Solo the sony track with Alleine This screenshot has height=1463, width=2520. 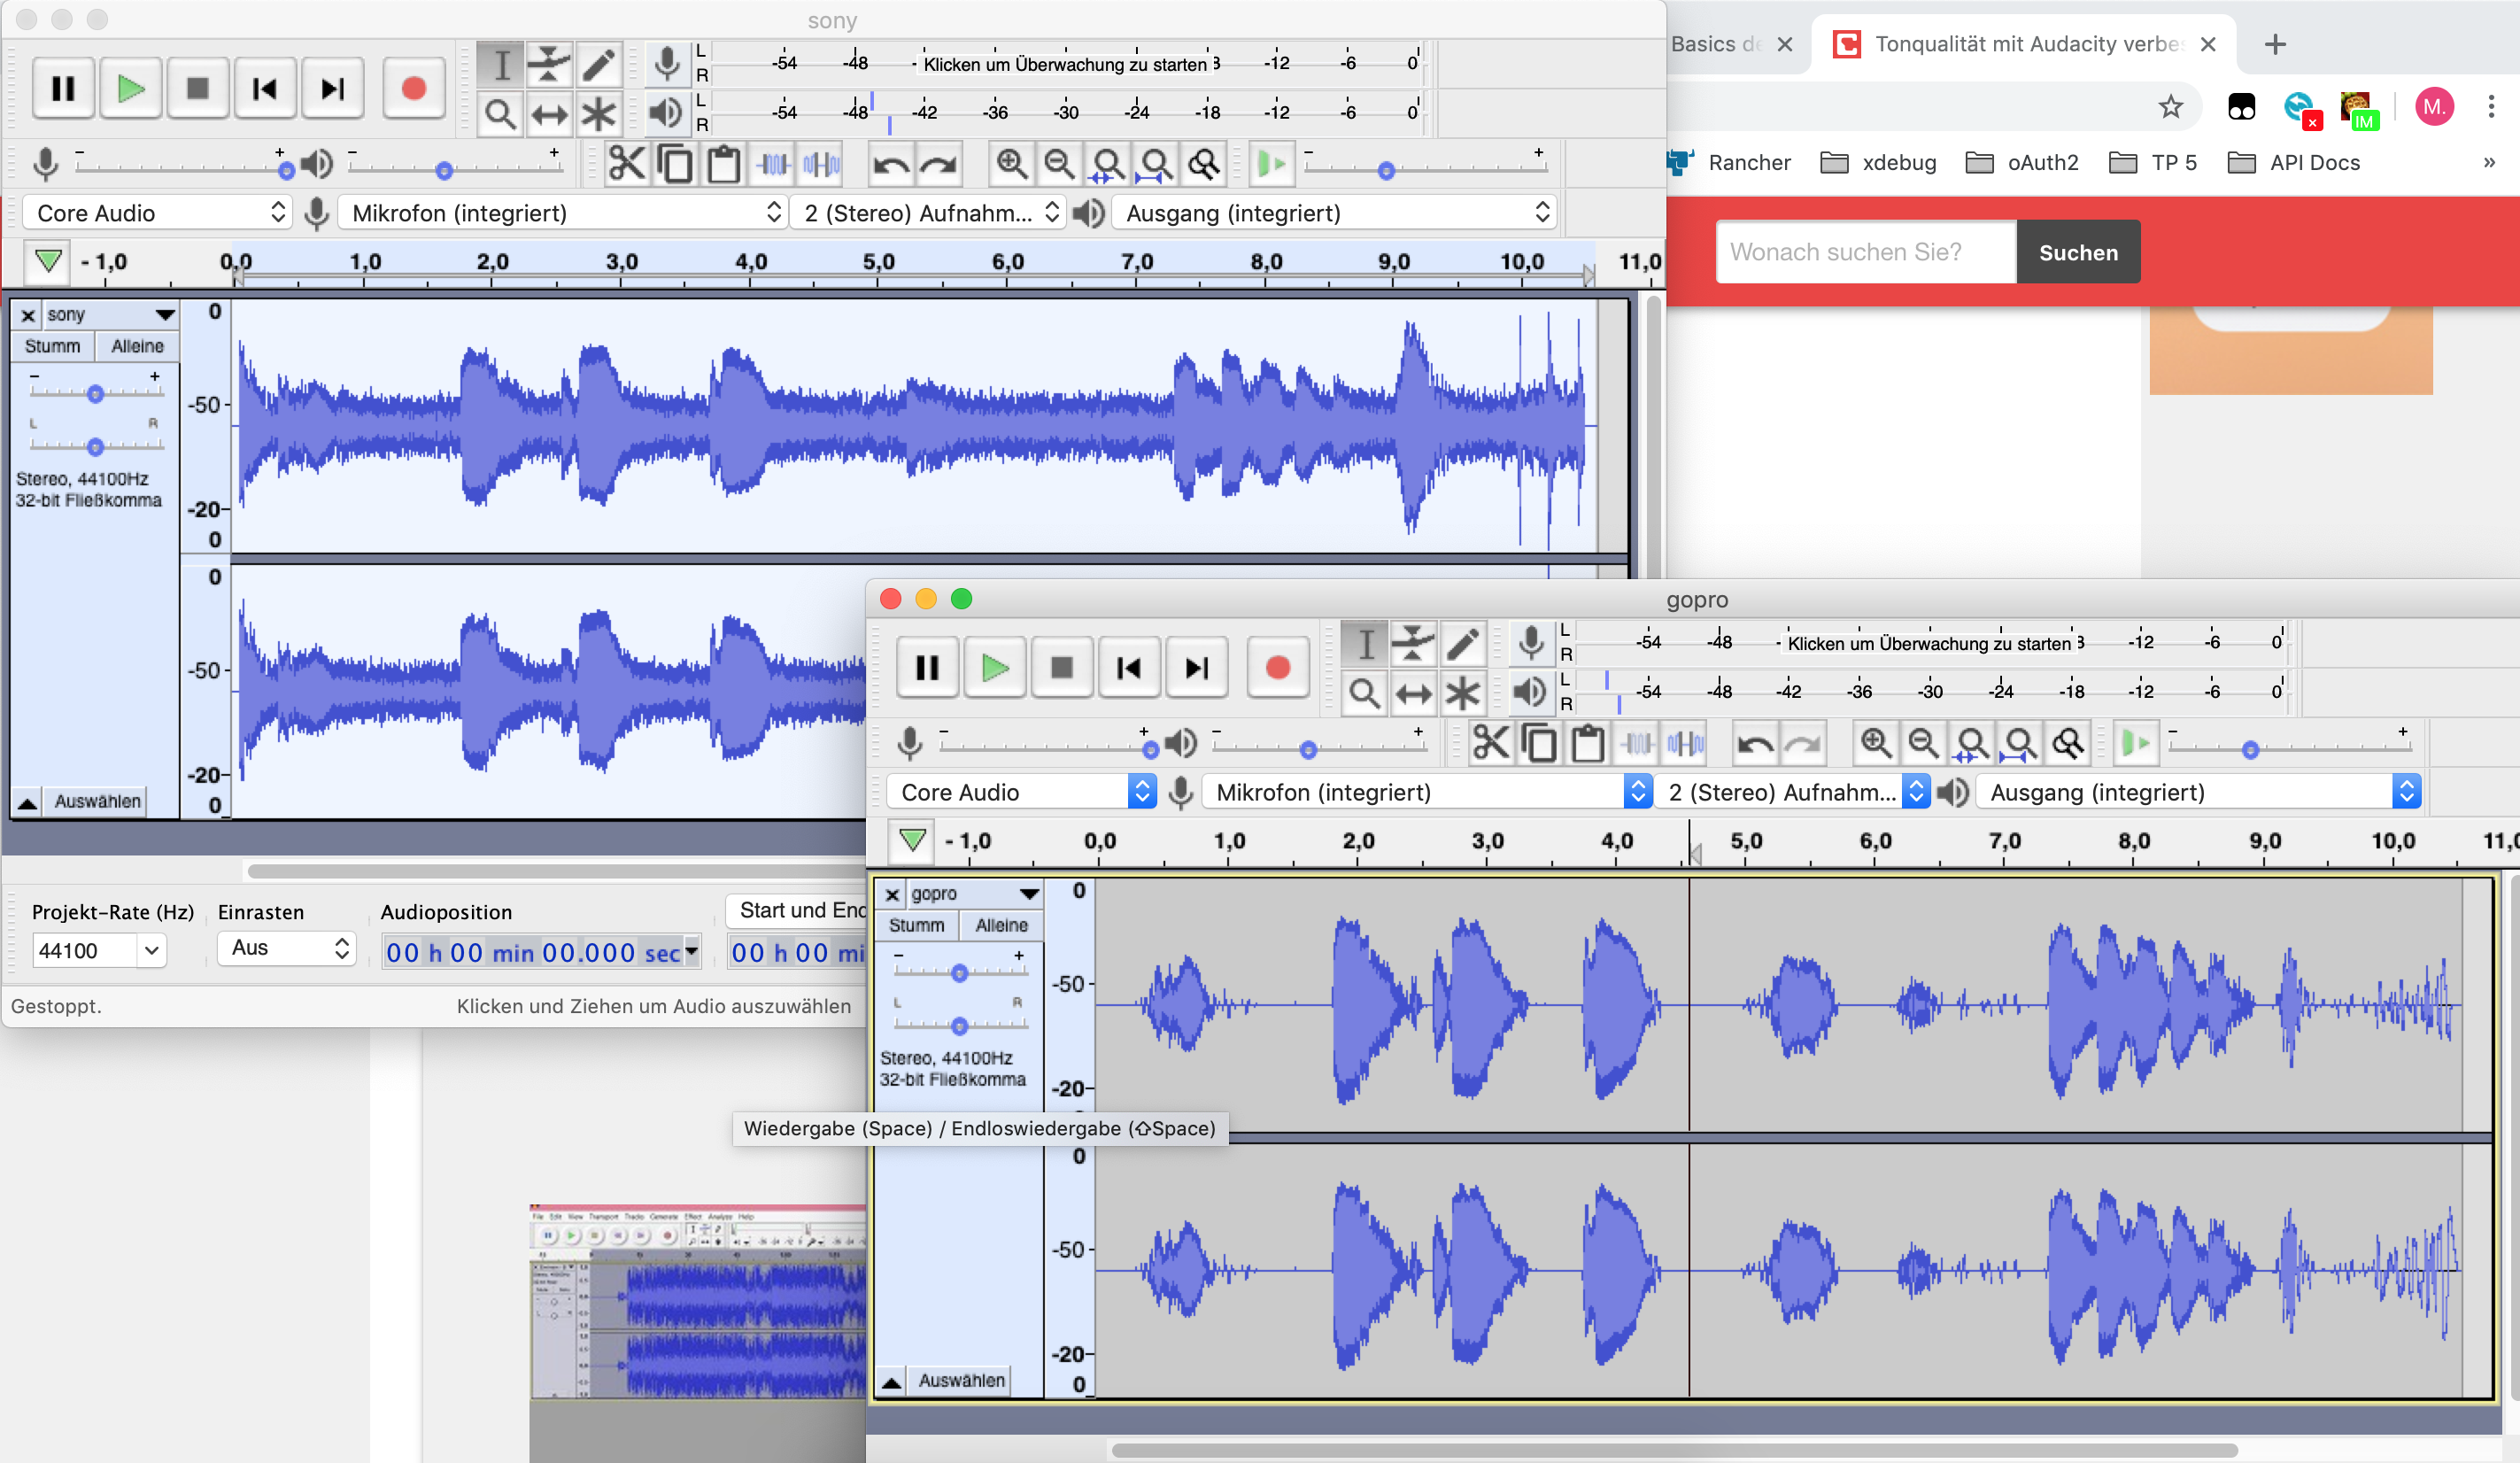pyautogui.click(x=137, y=346)
